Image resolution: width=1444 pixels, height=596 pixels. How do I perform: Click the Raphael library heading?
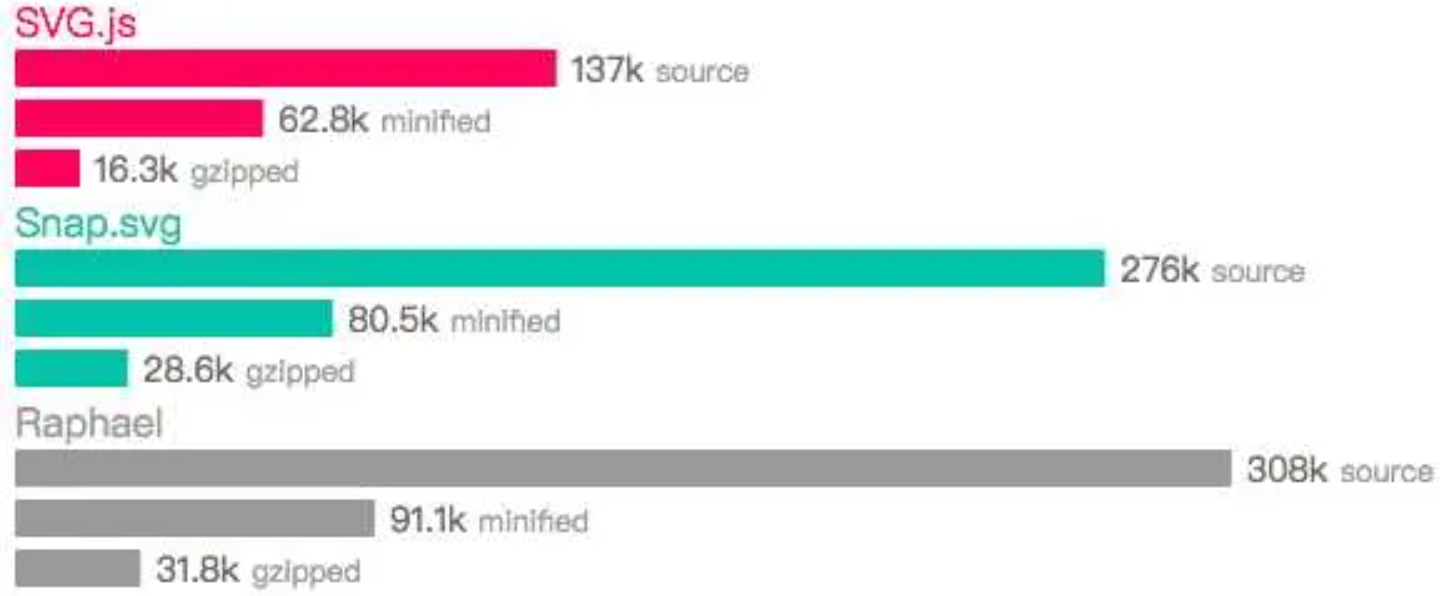pyautogui.click(x=89, y=424)
